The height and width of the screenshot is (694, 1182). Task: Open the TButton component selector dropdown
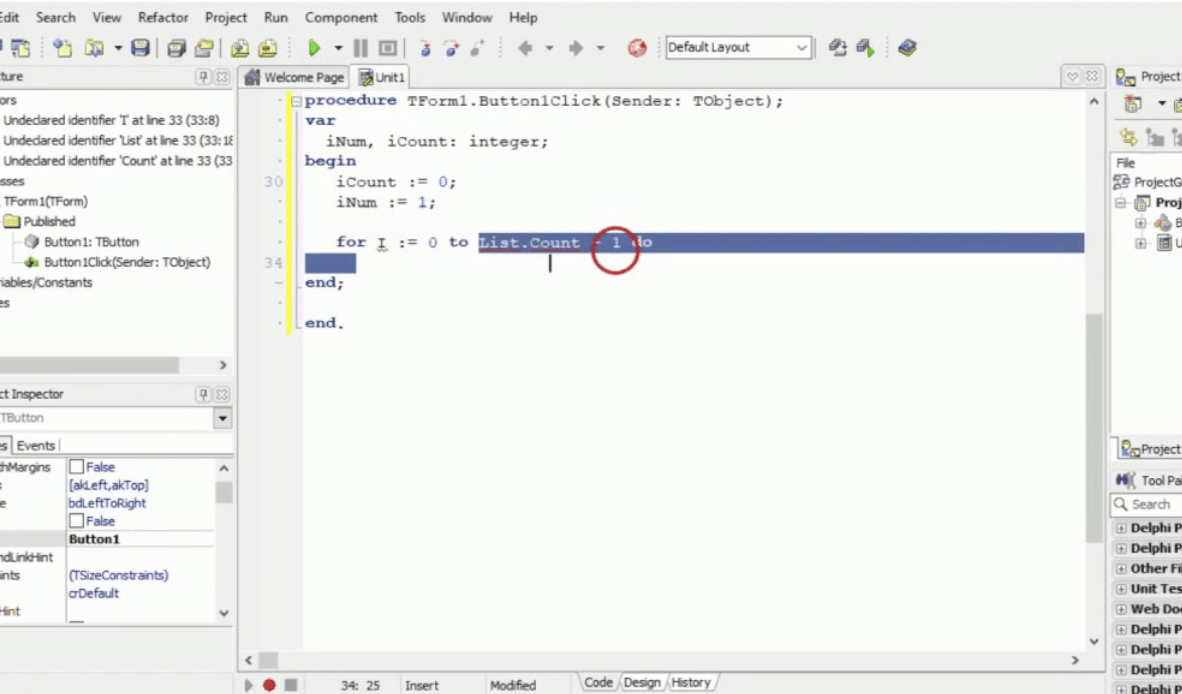[x=222, y=418]
